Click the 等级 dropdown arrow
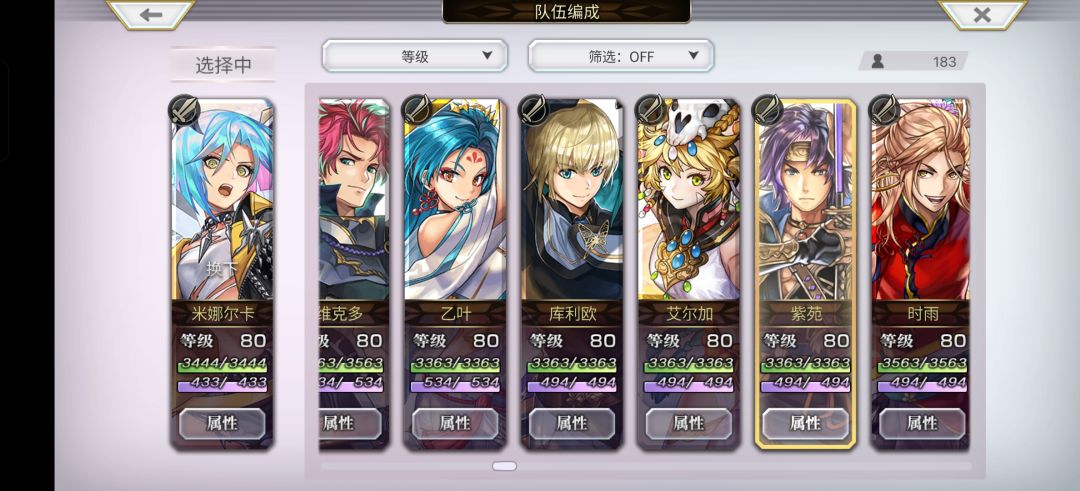1080x491 pixels. click(x=487, y=55)
